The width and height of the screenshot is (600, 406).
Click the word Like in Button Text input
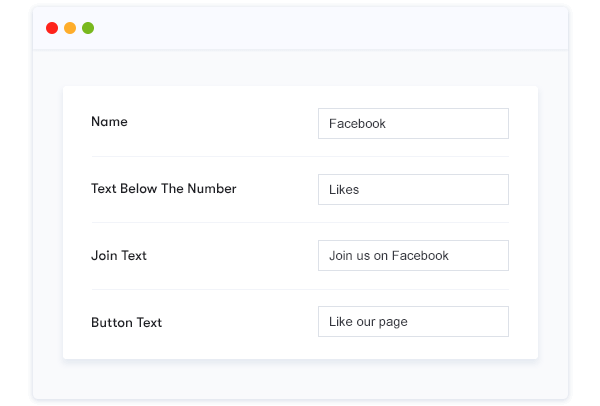341,321
